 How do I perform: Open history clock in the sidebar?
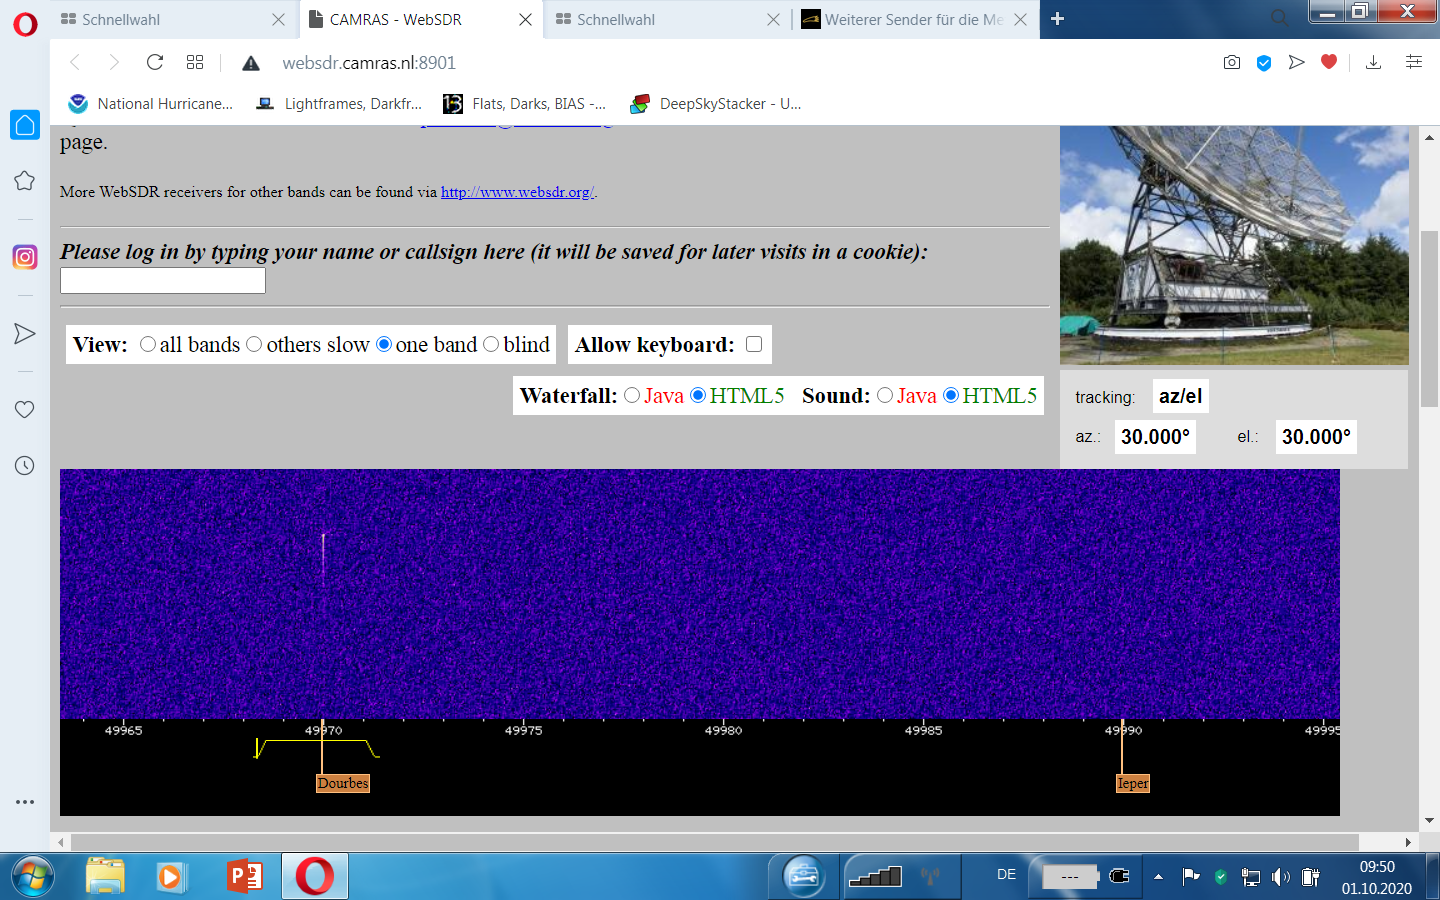point(25,465)
